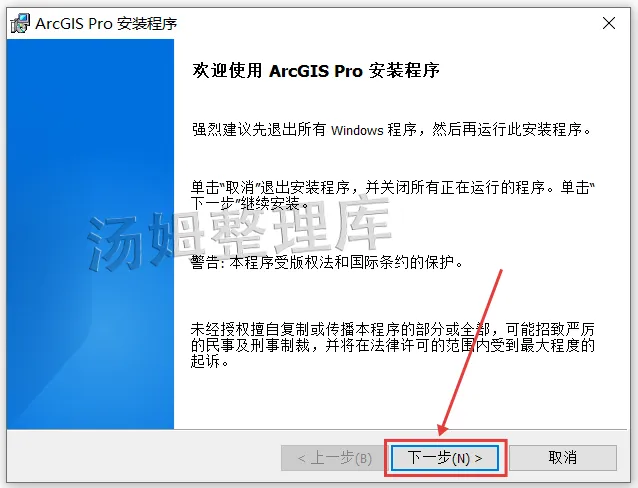The width and height of the screenshot is (638, 488).
Task: Click the paragraph starting with 单击"取消"退出安装程序
Action: click(x=393, y=196)
